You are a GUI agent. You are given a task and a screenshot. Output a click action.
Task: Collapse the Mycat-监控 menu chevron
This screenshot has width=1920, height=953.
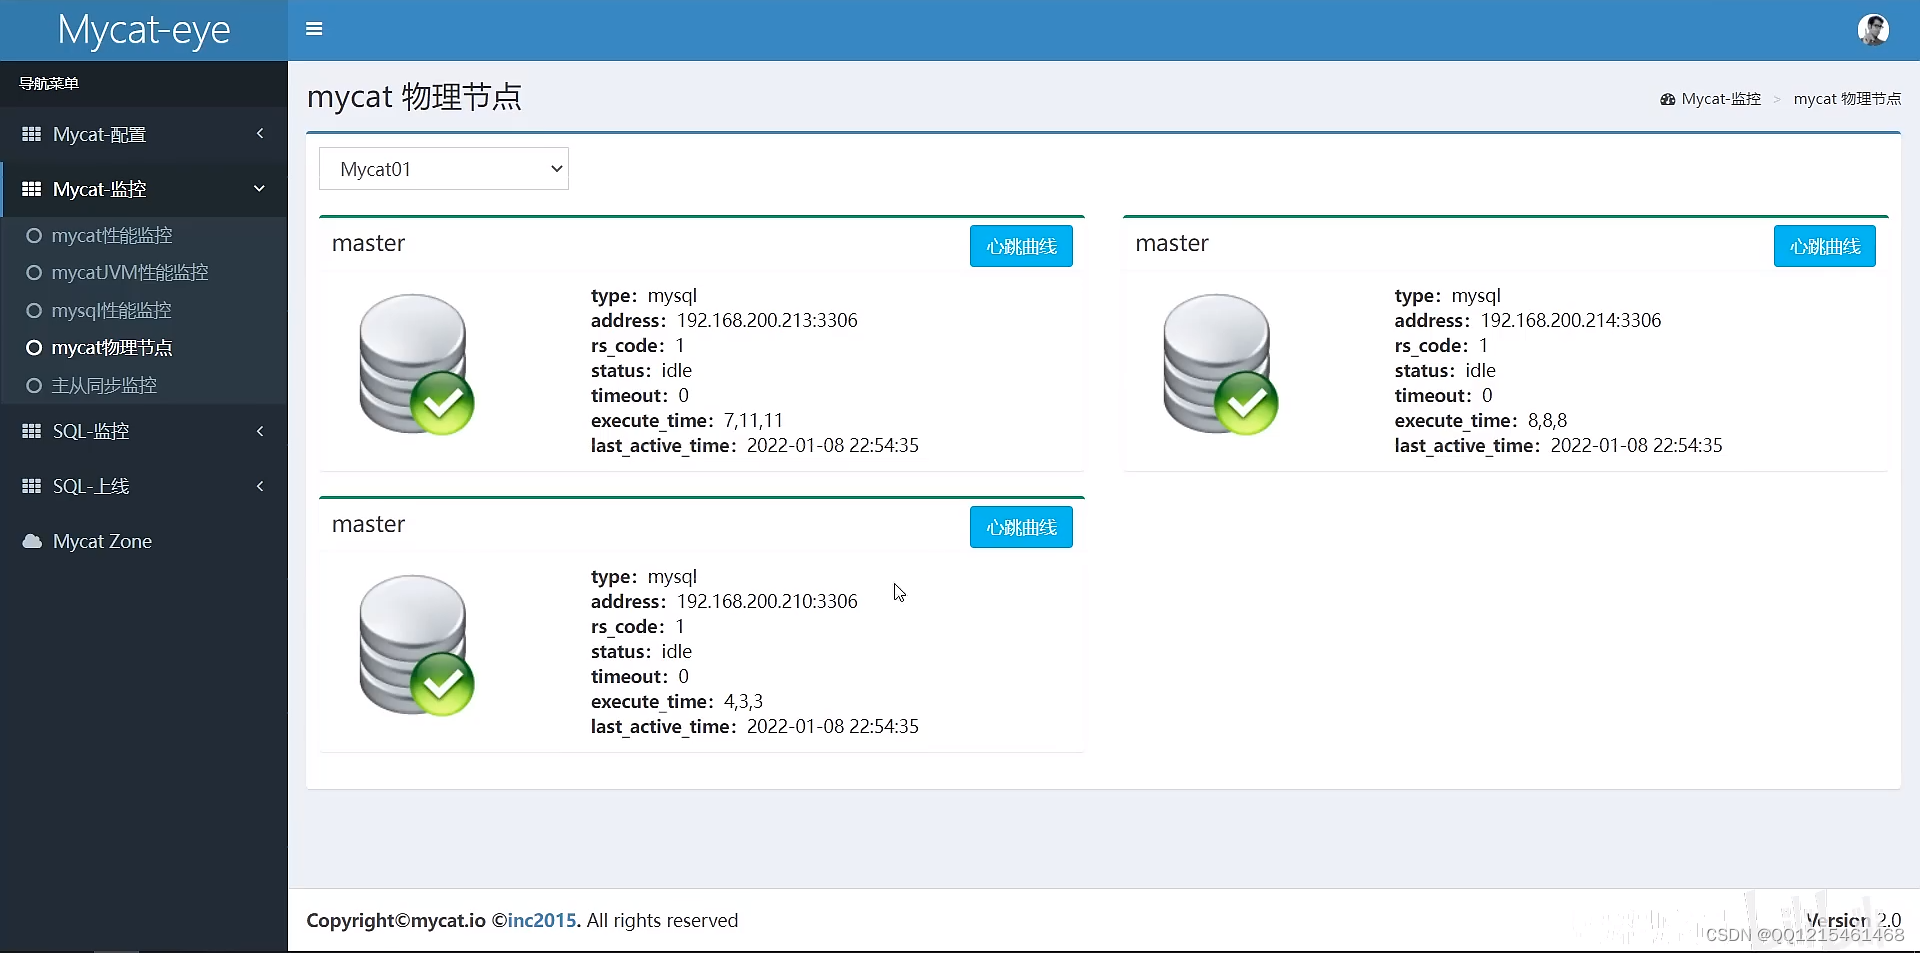pyautogui.click(x=260, y=189)
